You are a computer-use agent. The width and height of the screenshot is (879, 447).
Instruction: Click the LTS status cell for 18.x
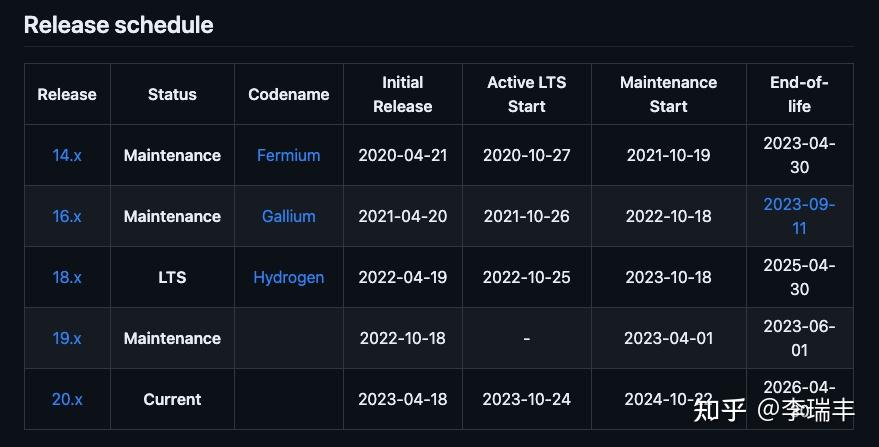pos(172,277)
